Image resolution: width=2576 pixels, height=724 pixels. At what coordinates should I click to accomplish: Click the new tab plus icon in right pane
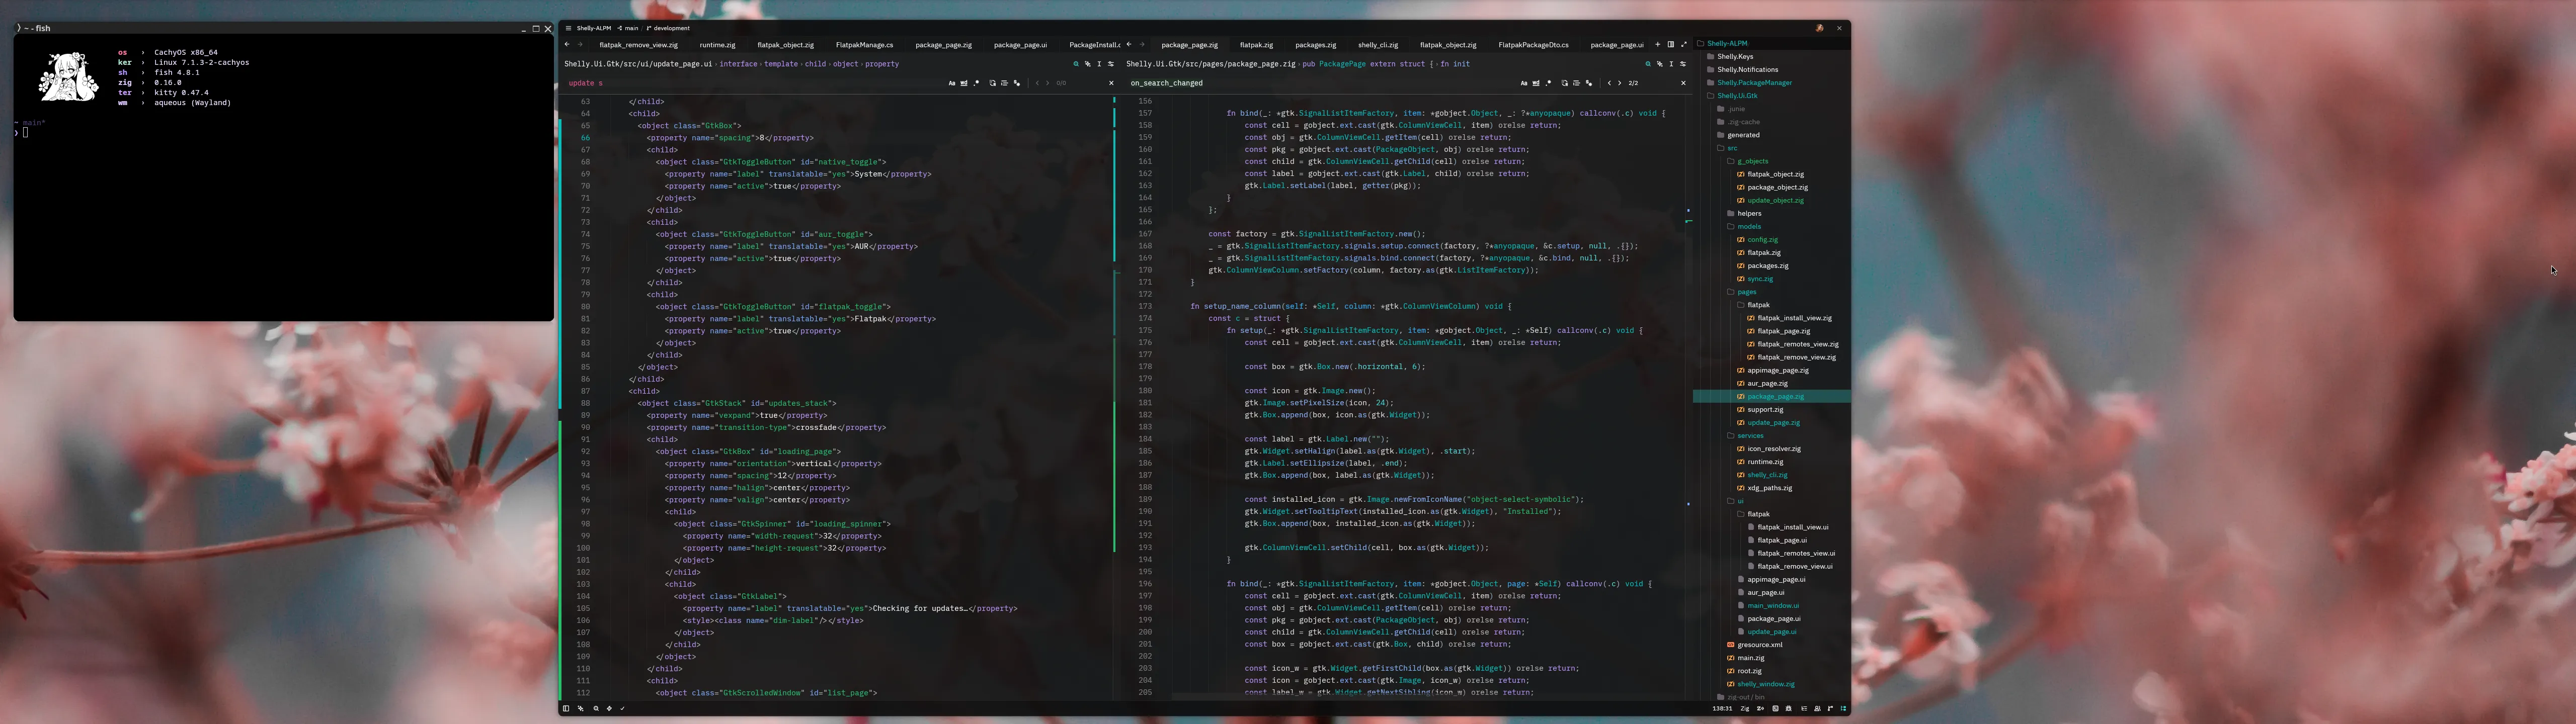click(1658, 45)
